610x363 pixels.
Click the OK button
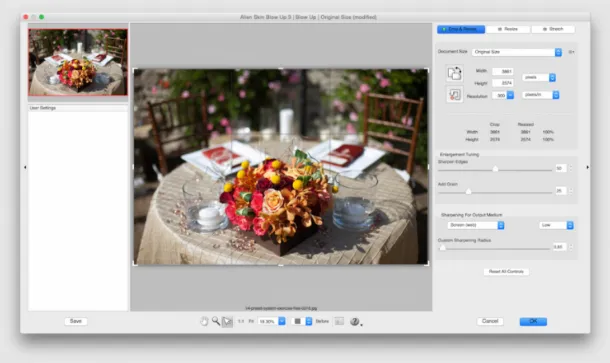point(533,321)
